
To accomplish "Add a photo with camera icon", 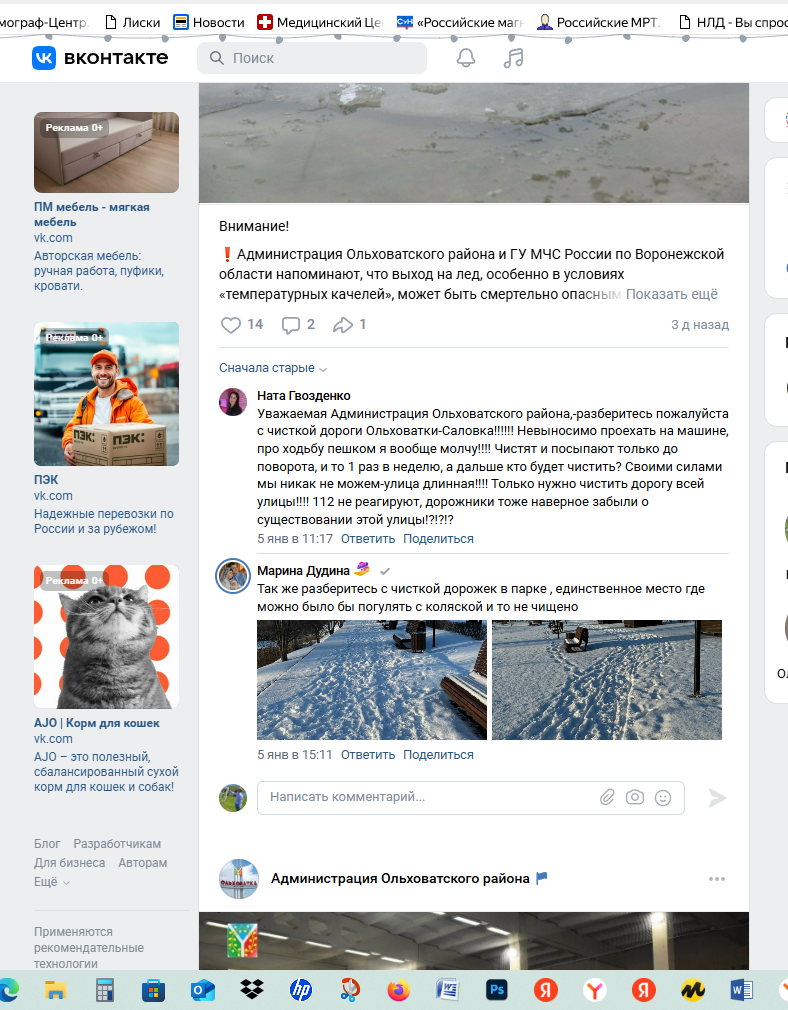I will click(635, 797).
